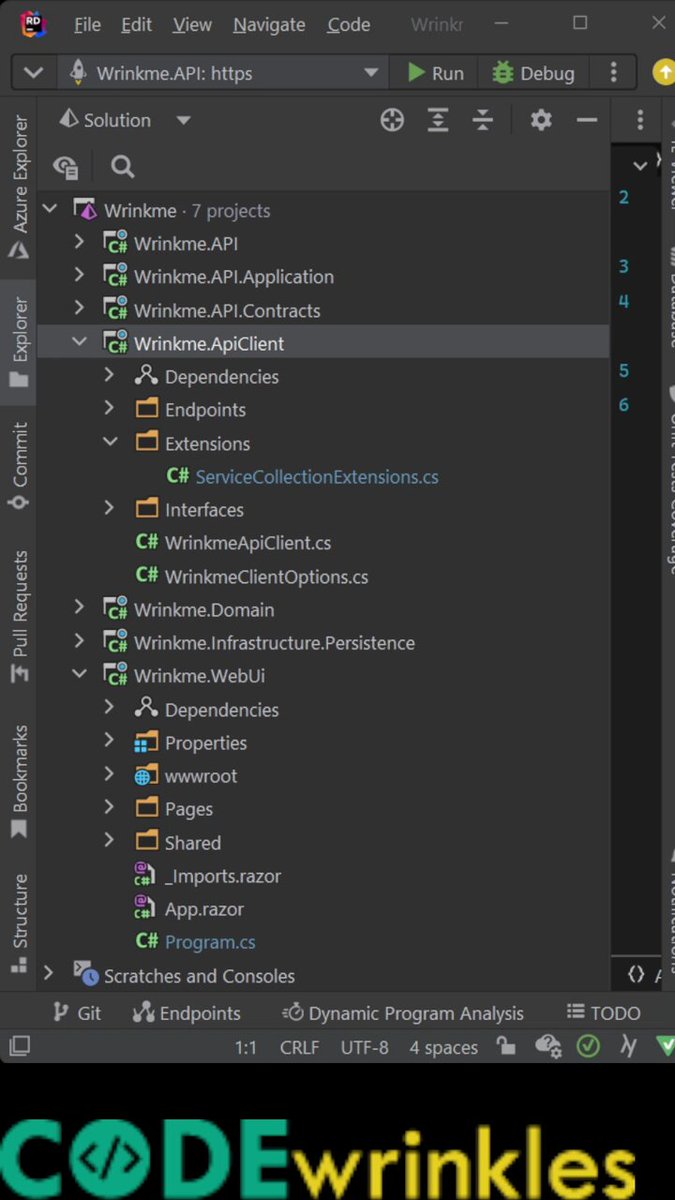
Task: Expand the Wrinkme.API.Contracts project node
Action: pos(79,310)
